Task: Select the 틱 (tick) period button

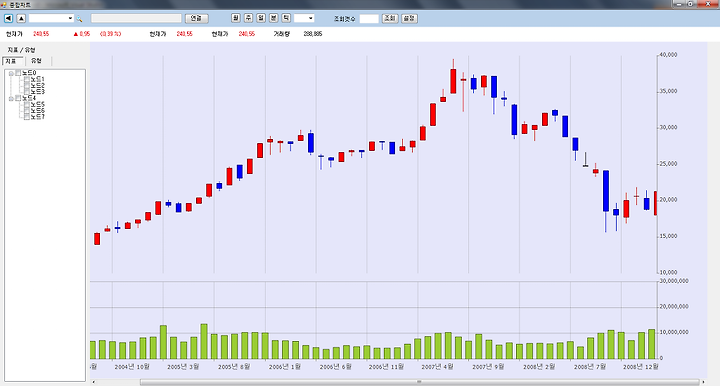Action: pos(286,18)
